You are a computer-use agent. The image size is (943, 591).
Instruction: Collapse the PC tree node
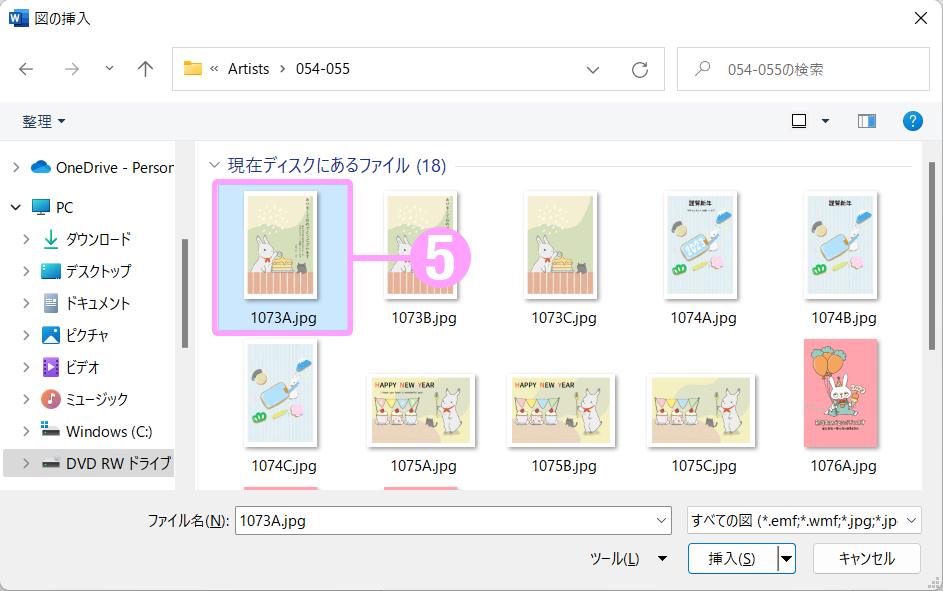coord(16,207)
